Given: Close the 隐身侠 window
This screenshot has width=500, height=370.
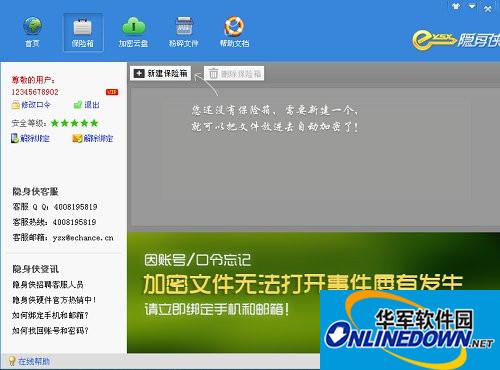Looking at the screenshot, I should (487, 9).
